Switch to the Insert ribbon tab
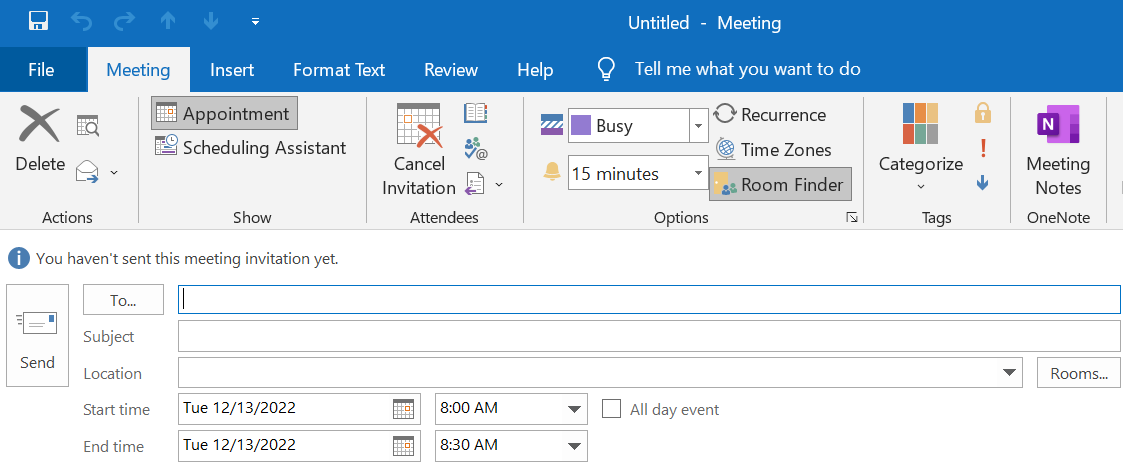 click(232, 70)
